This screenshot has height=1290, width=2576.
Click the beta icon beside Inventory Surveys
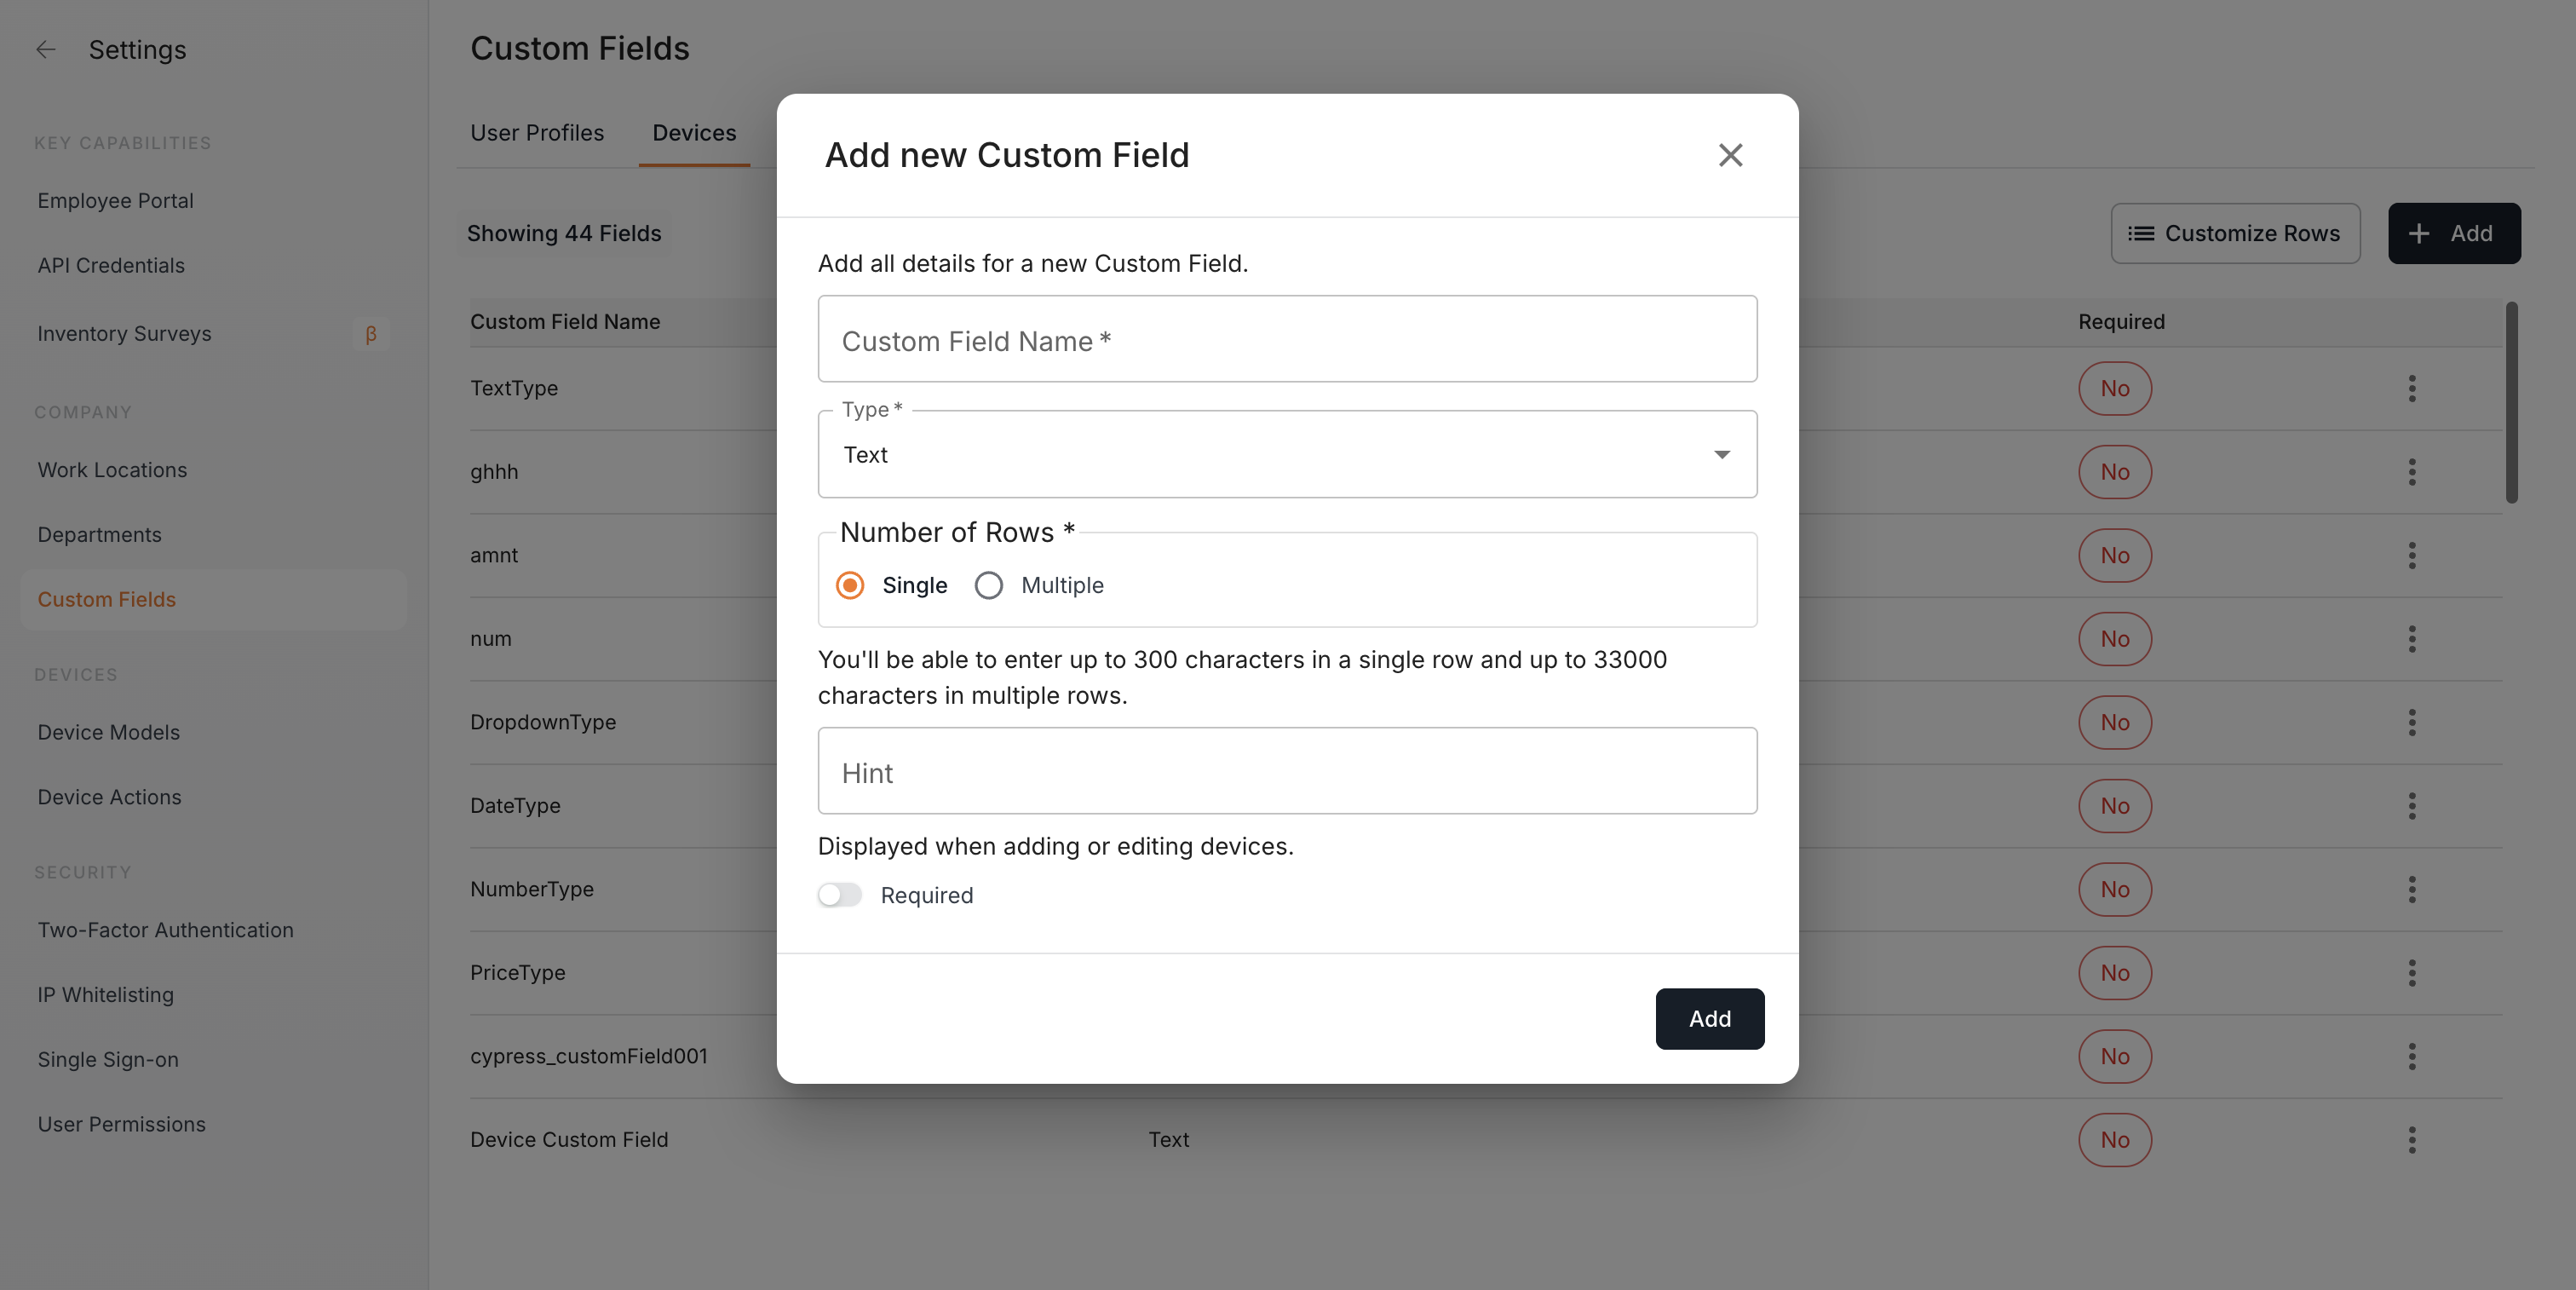[371, 334]
